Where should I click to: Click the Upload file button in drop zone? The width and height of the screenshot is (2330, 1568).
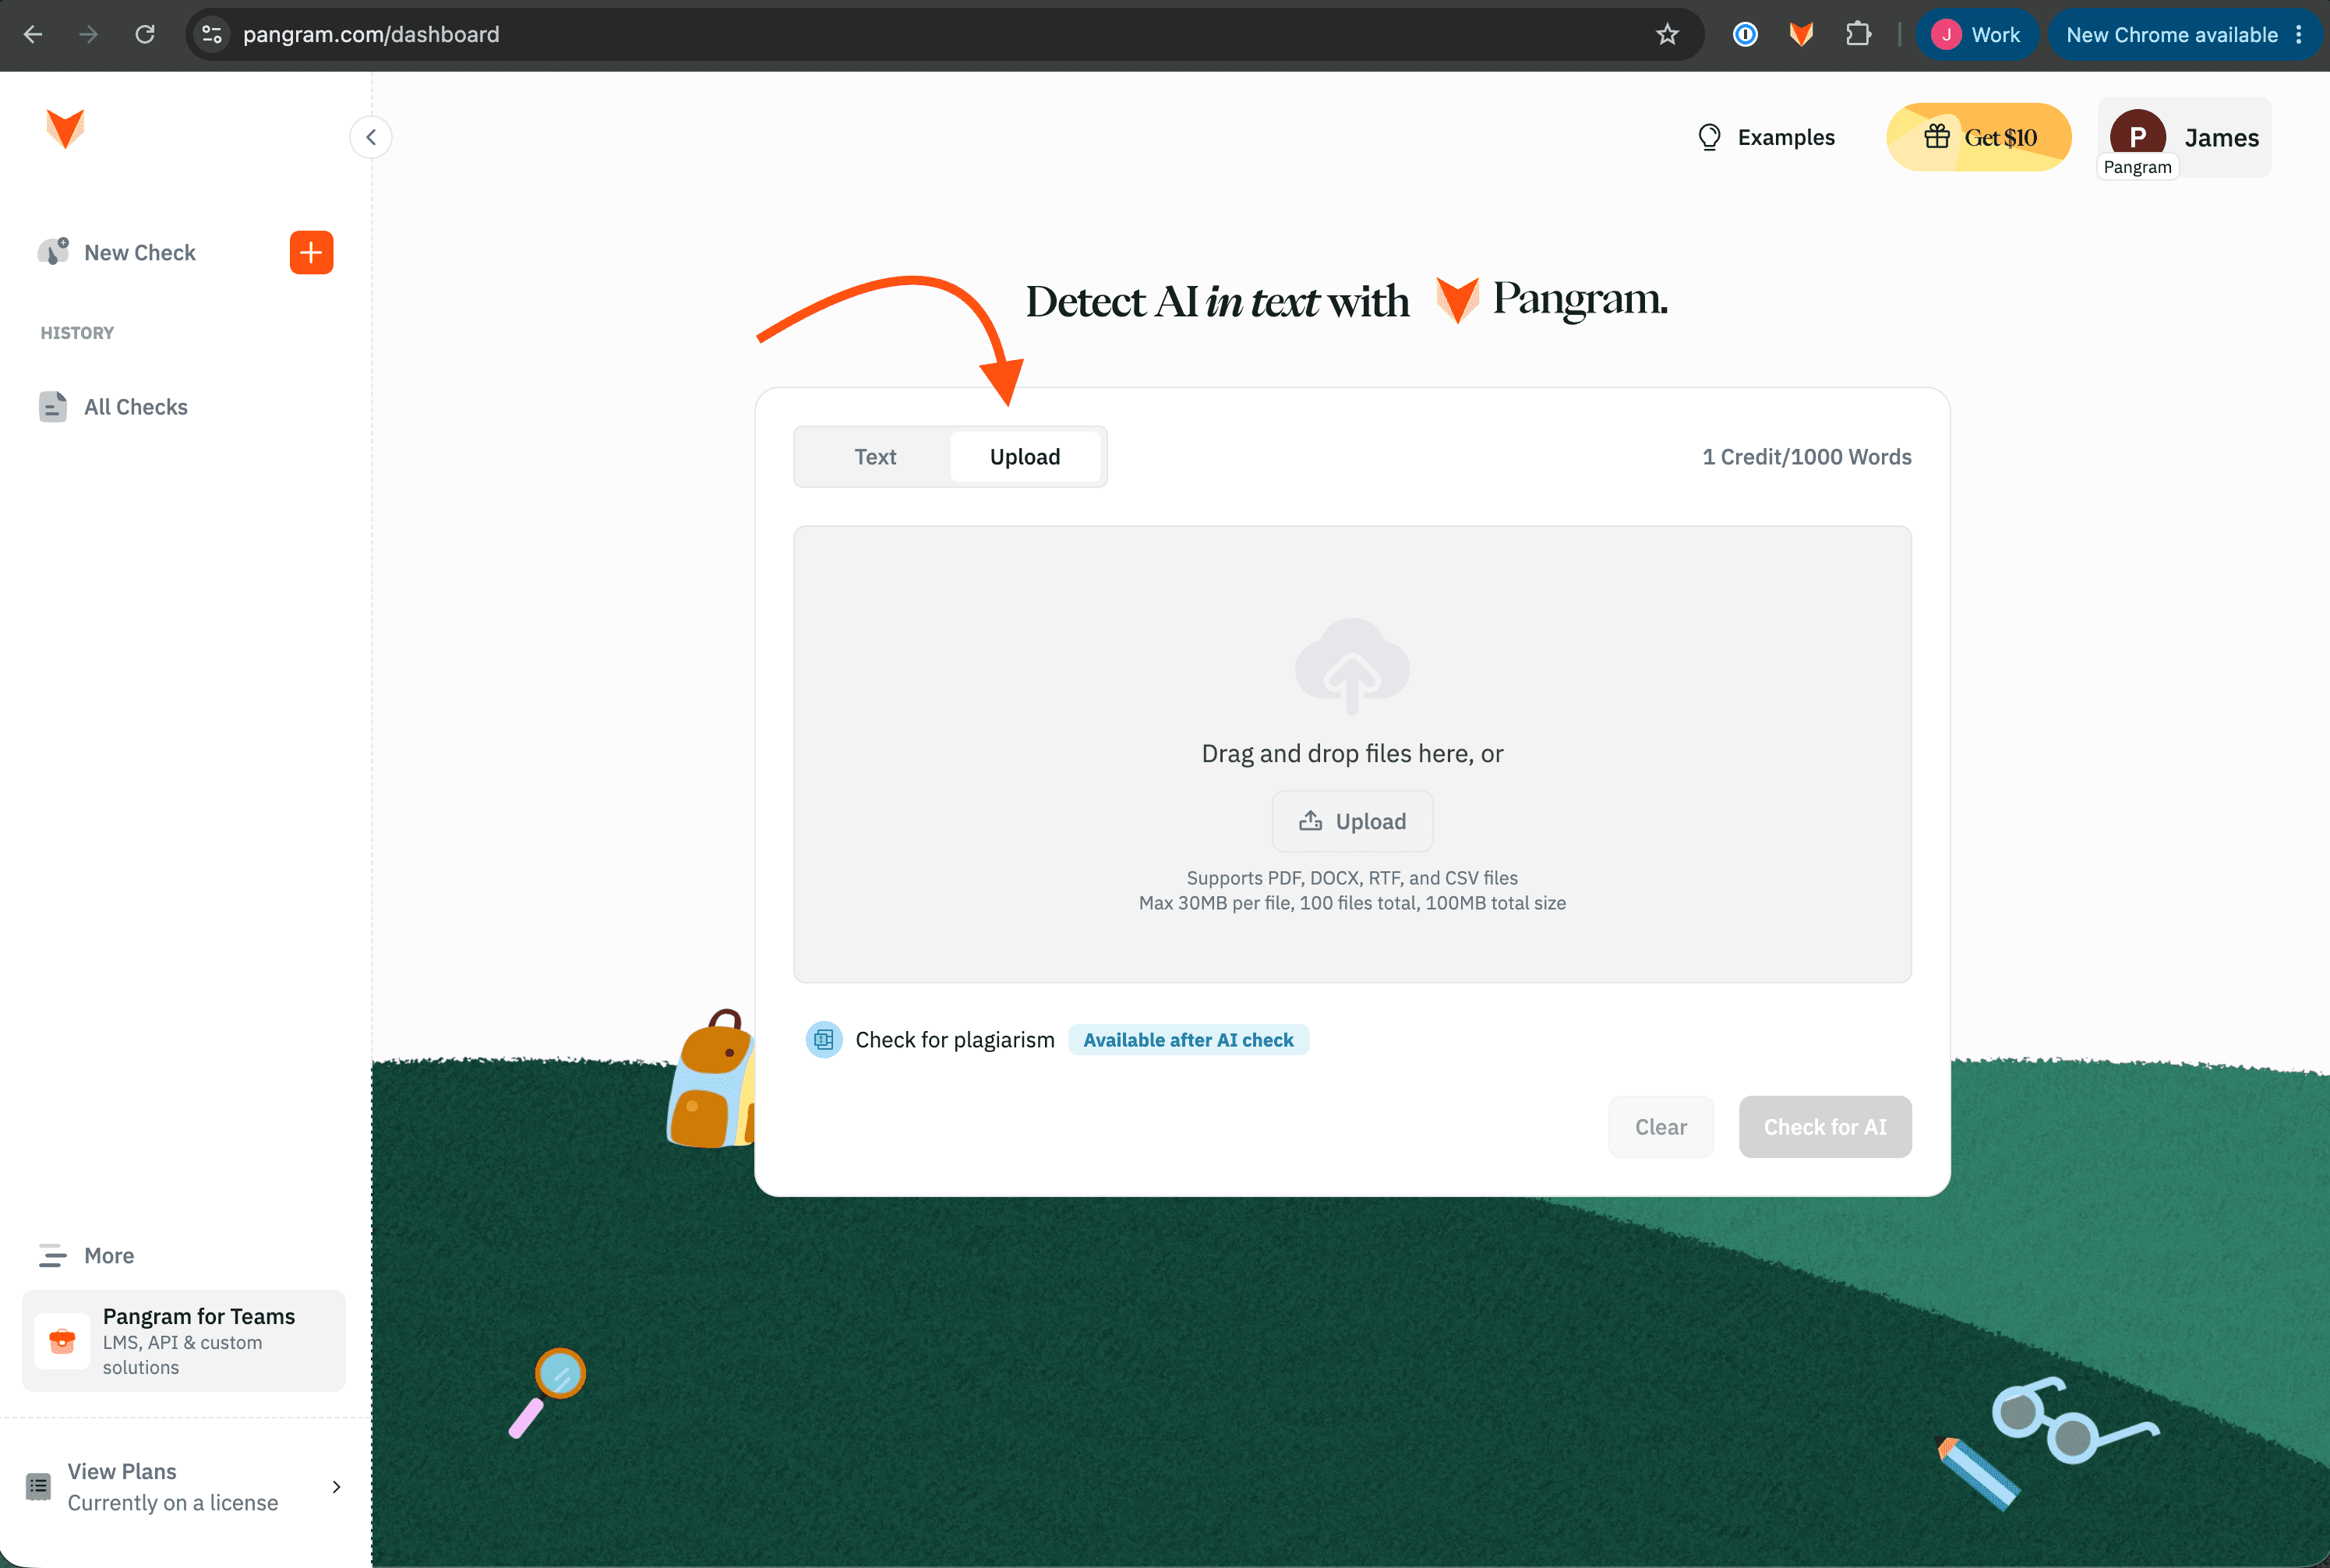click(1352, 821)
